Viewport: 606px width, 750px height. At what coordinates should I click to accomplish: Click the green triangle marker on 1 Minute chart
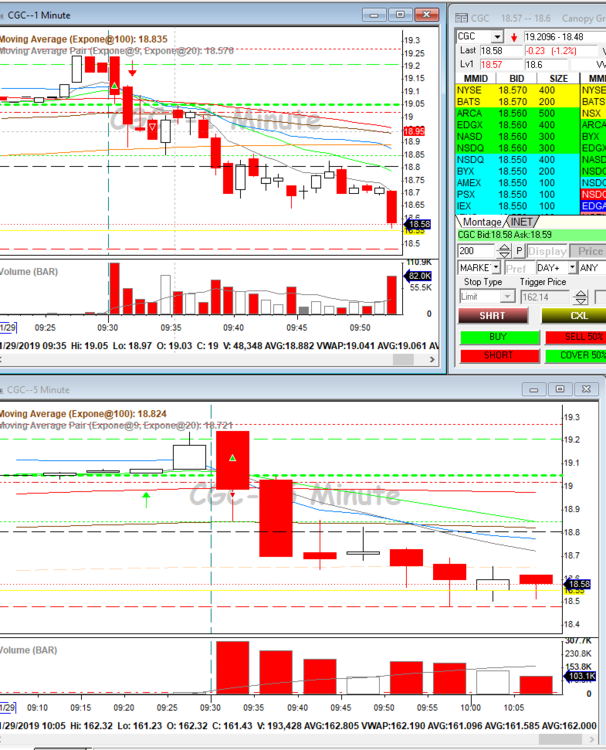[x=115, y=87]
